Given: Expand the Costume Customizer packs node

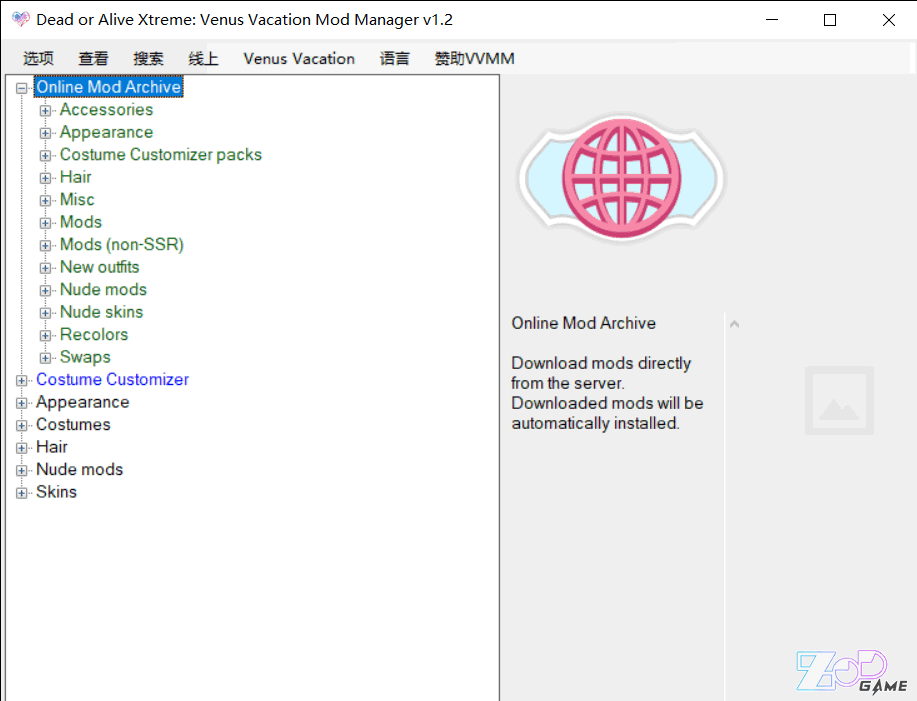Looking at the screenshot, I should (x=45, y=155).
